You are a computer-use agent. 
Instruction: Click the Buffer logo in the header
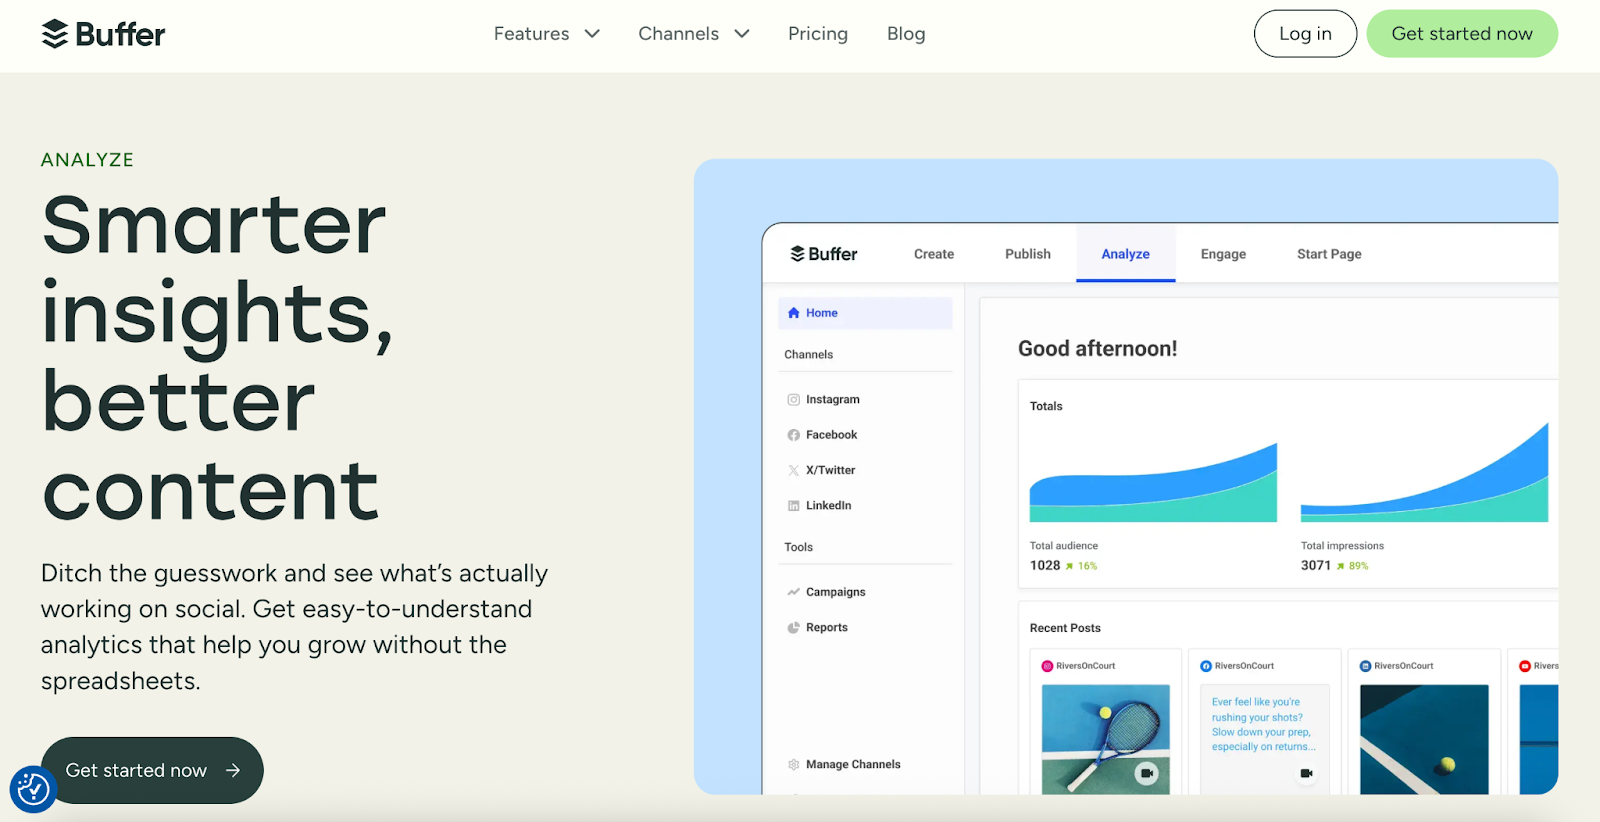point(103,34)
